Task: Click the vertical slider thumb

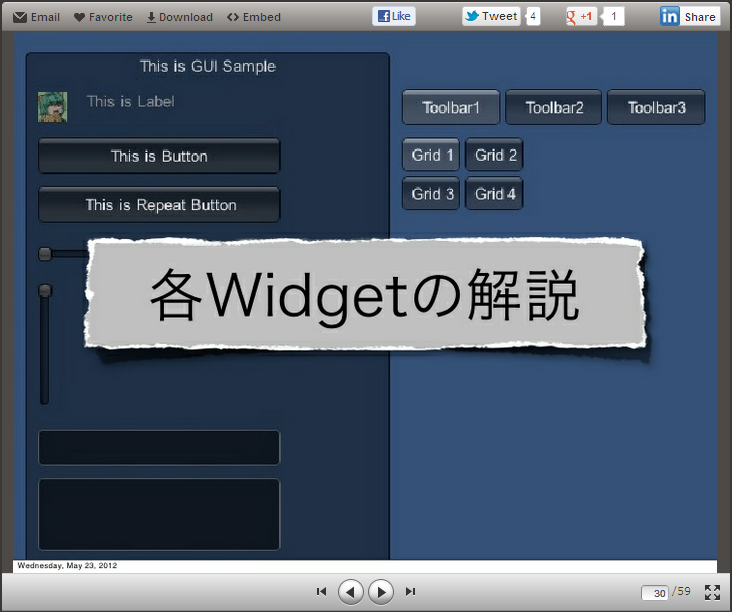Action: [44, 291]
